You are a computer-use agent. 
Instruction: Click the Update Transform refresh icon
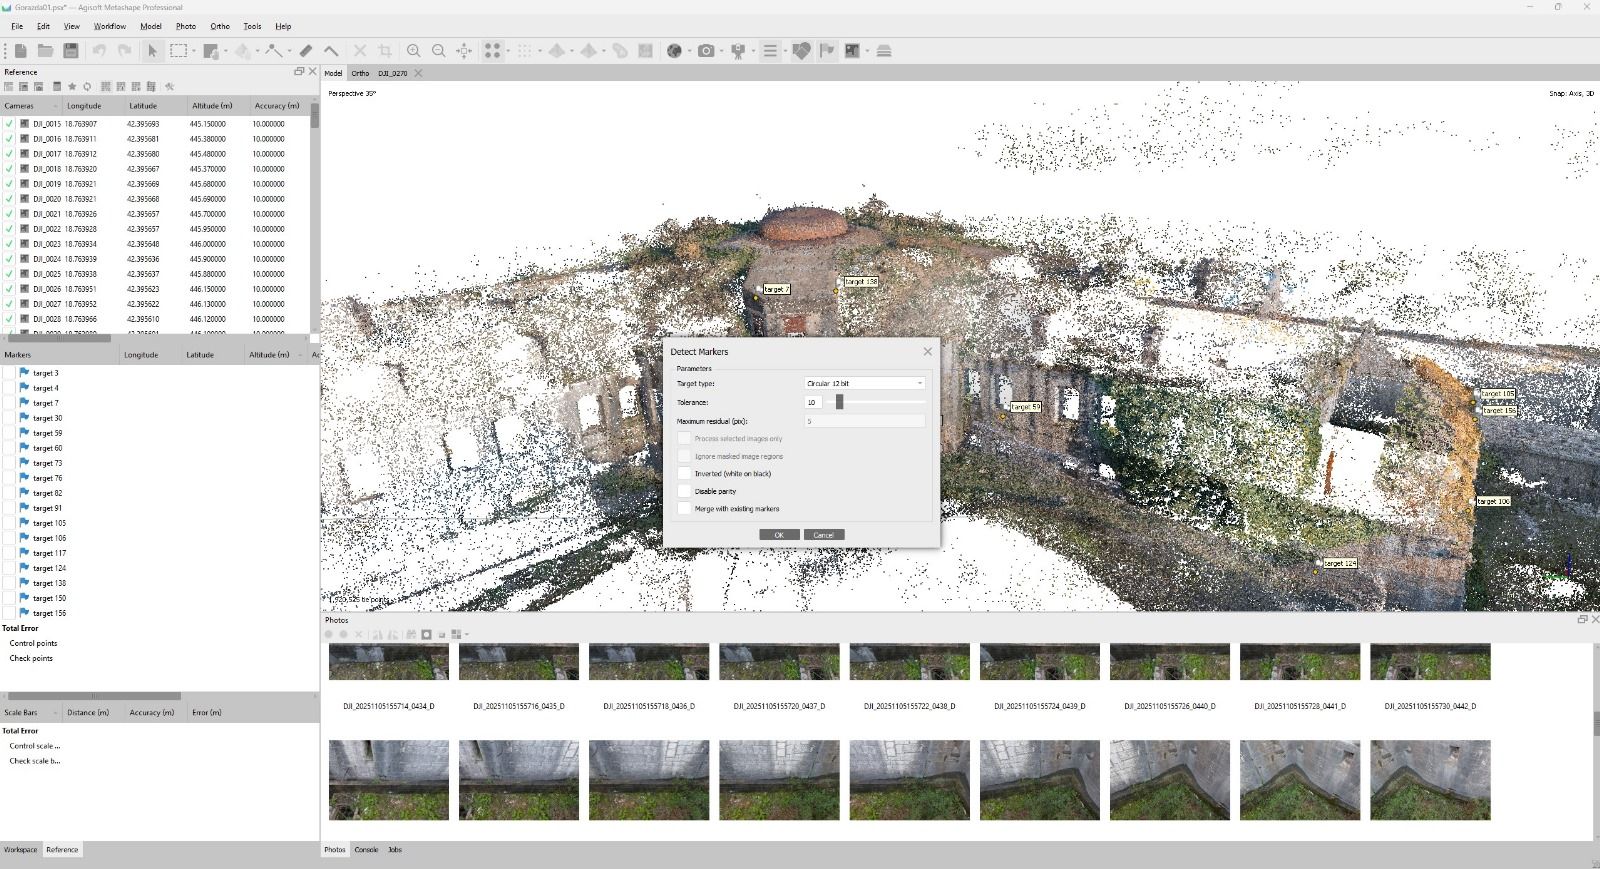(88, 87)
